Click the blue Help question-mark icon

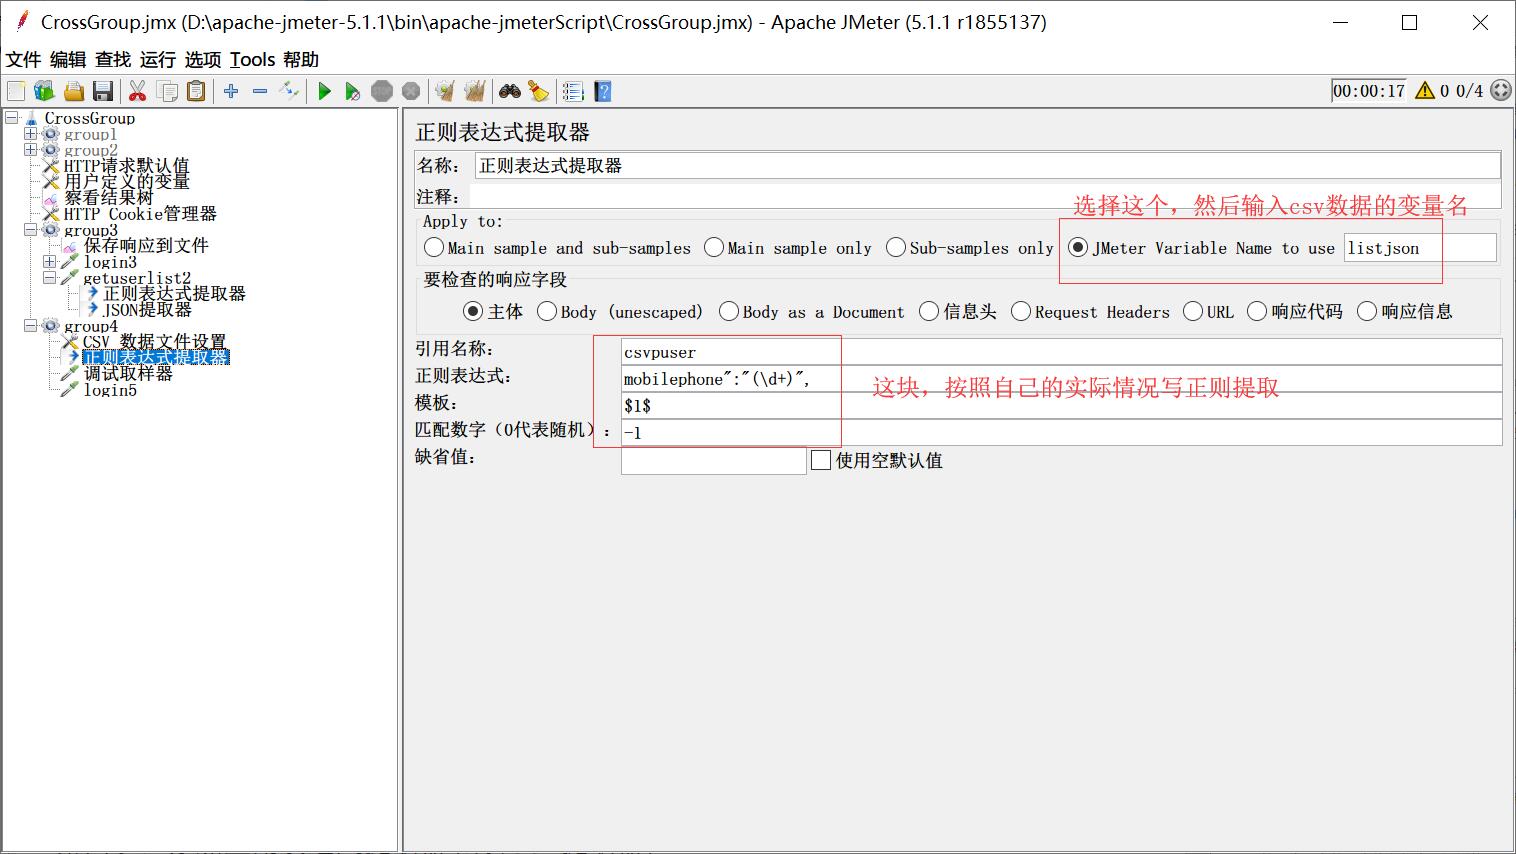pos(602,92)
